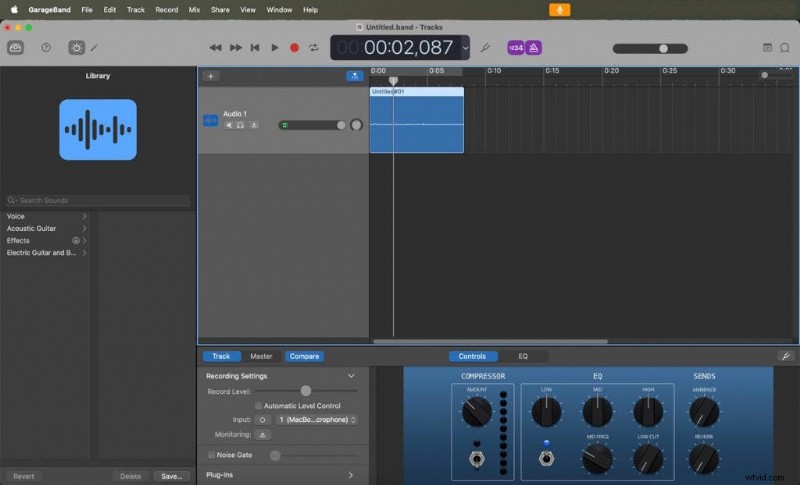Expand the Plug-ins section
The width and height of the screenshot is (800, 485).
coord(350,476)
